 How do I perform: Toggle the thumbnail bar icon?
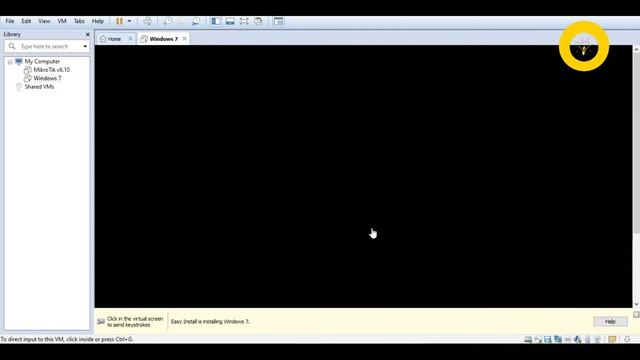230,21
